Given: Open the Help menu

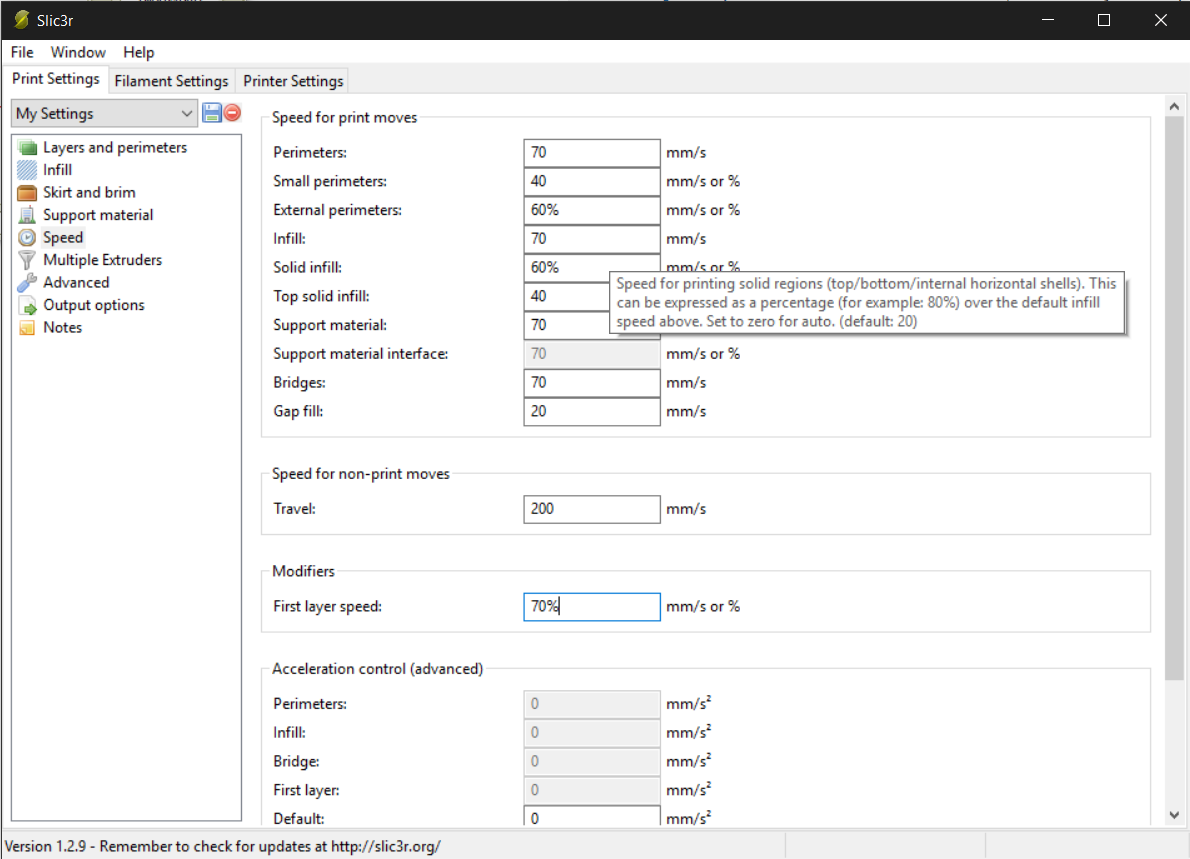Looking at the screenshot, I should pyautogui.click(x=139, y=52).
